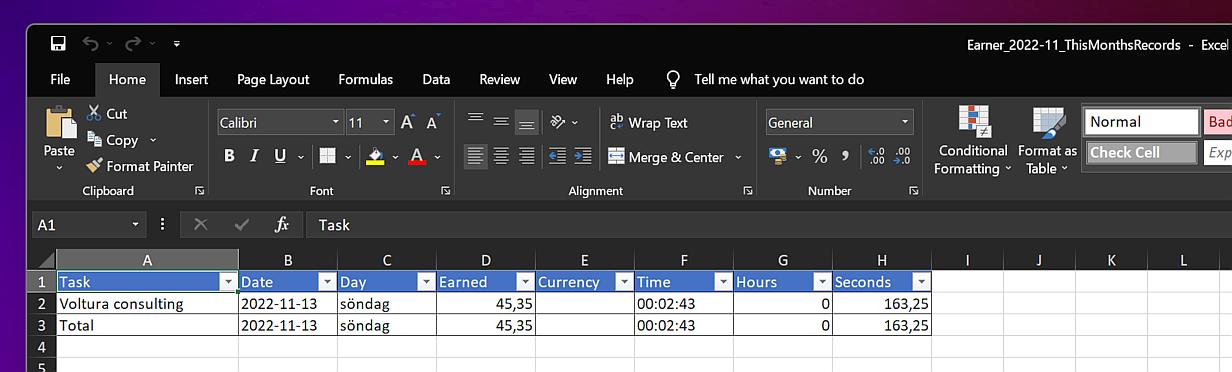Click the Increase Font Size icon
1232x372 pixels.
point(408,123)
